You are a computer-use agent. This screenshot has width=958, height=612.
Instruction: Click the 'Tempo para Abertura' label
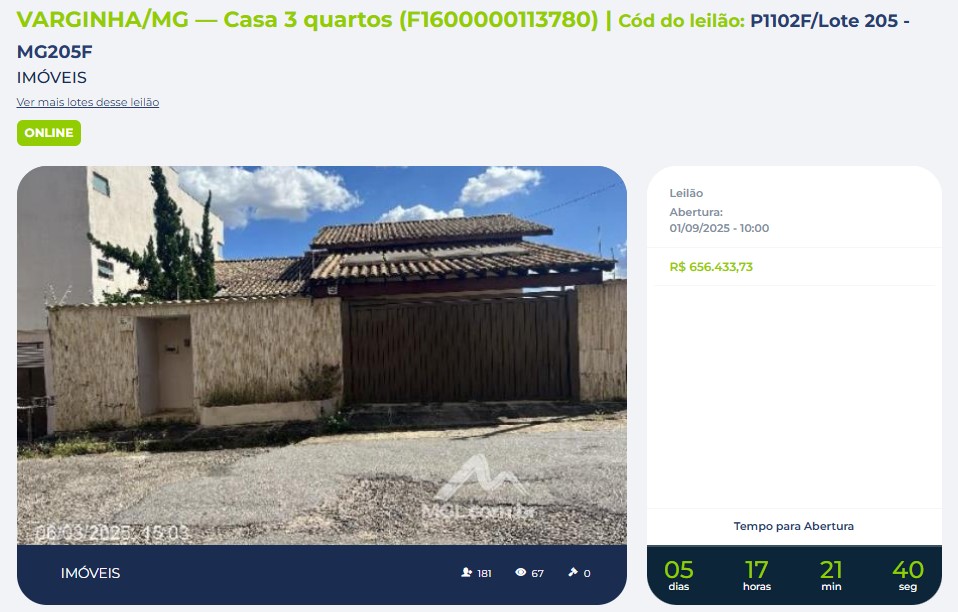coord(794,526)
